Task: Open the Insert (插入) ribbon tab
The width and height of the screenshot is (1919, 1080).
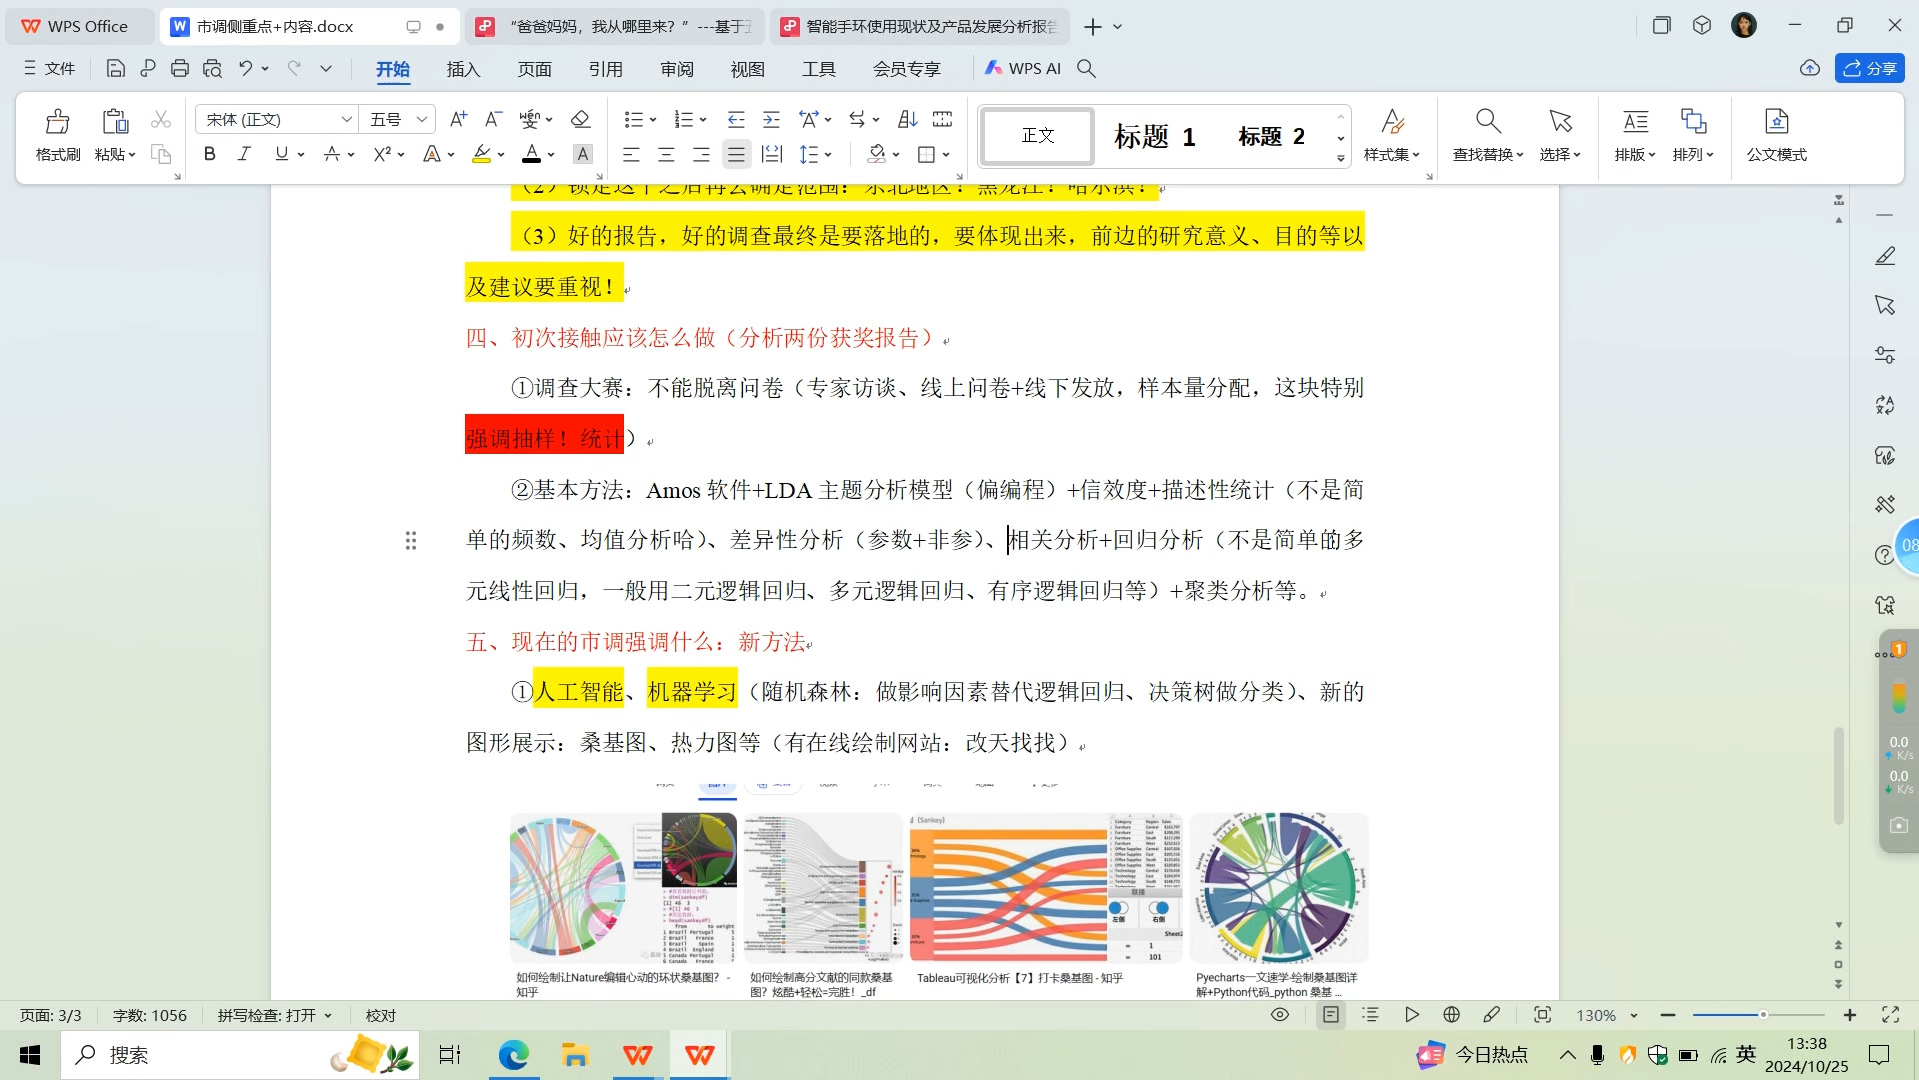Action: pyautogui.click(x=463, y=69)
